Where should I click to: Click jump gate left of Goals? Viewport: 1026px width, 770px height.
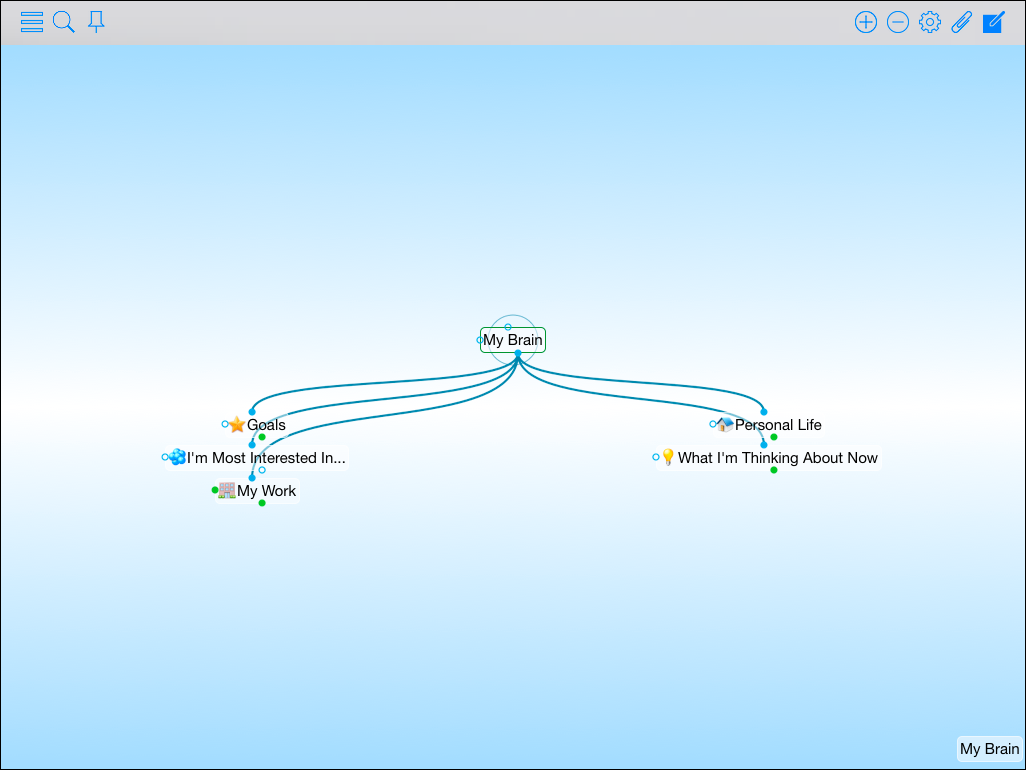pyautogui.click(x=225, y=424)
